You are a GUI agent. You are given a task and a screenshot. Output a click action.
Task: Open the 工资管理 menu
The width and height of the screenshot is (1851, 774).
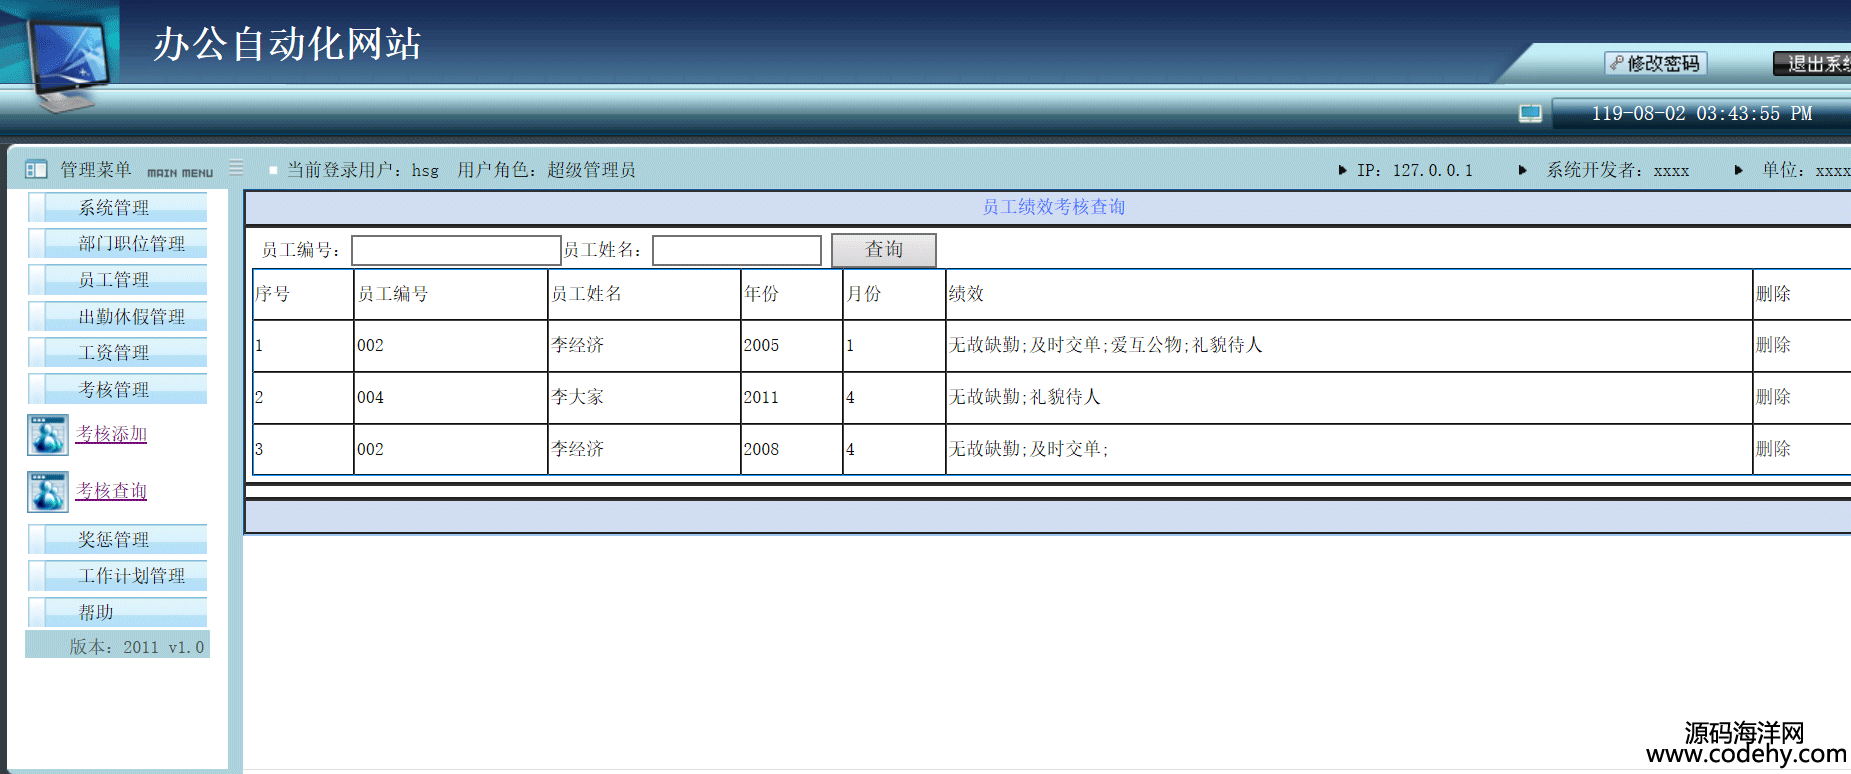point(114,353)
